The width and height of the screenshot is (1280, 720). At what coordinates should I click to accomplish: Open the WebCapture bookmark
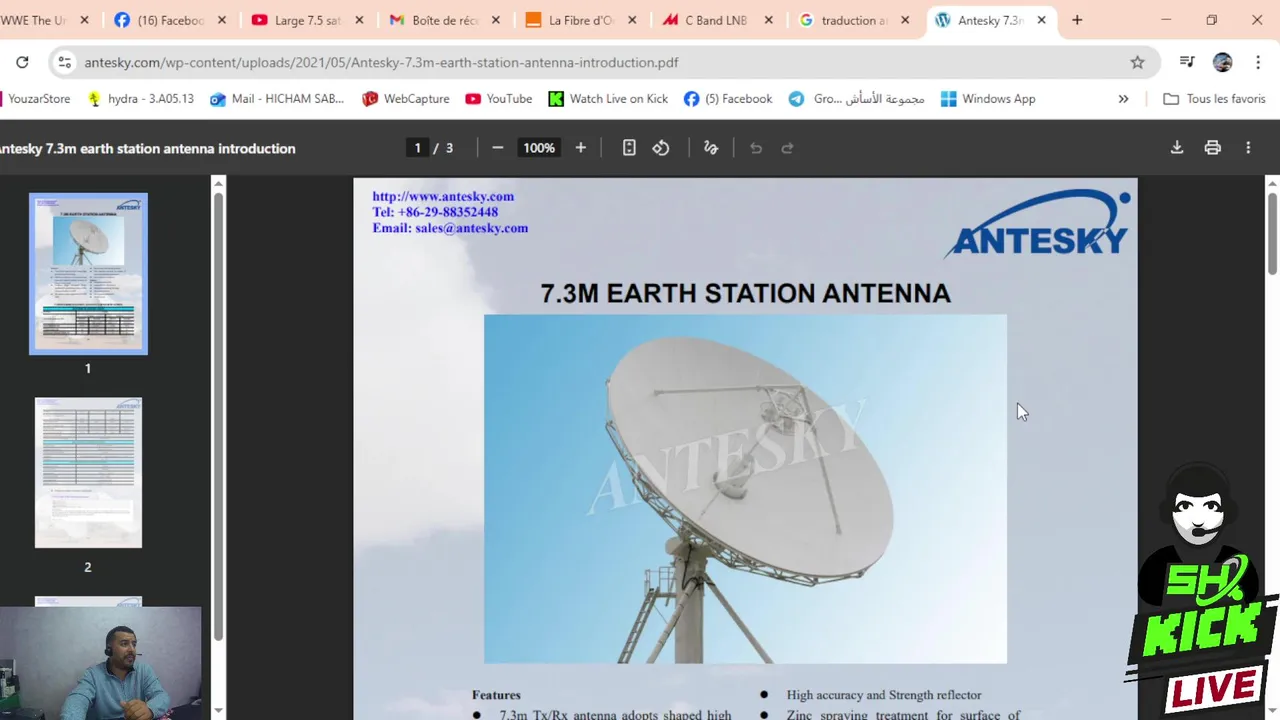(406, 99)
